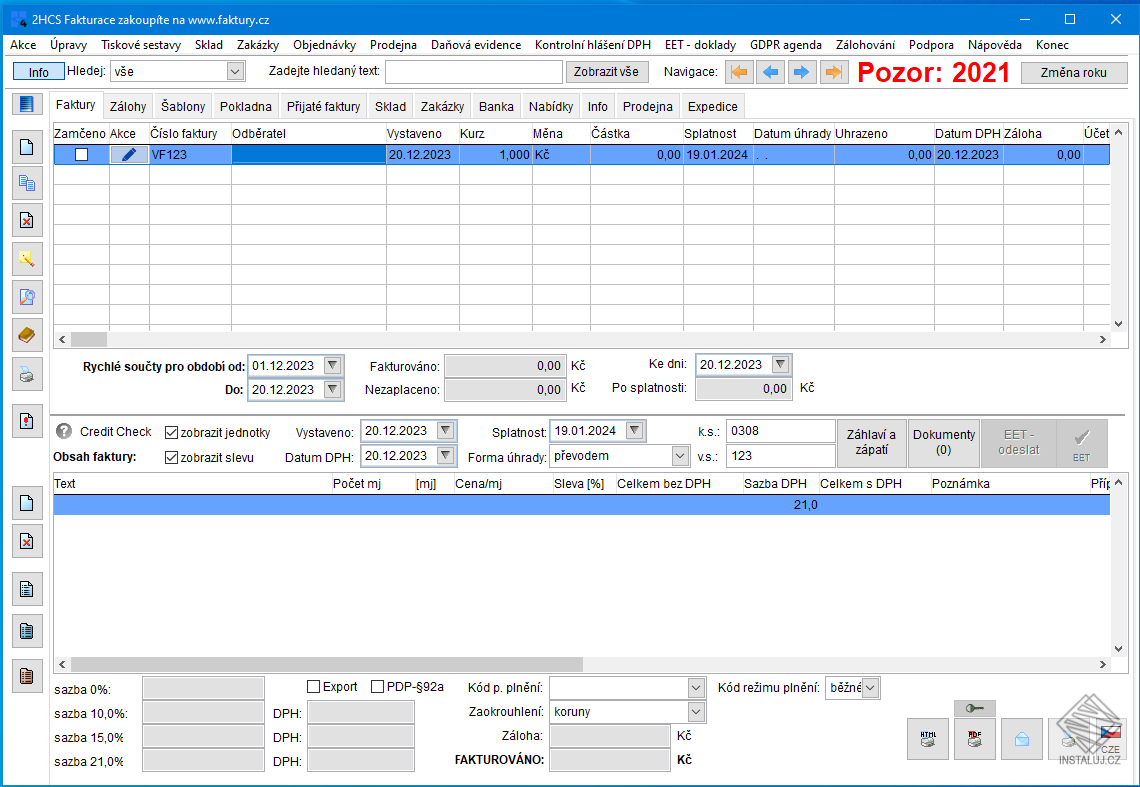
Task: Open the Hledej search scope dropdown
Action: 235,71
